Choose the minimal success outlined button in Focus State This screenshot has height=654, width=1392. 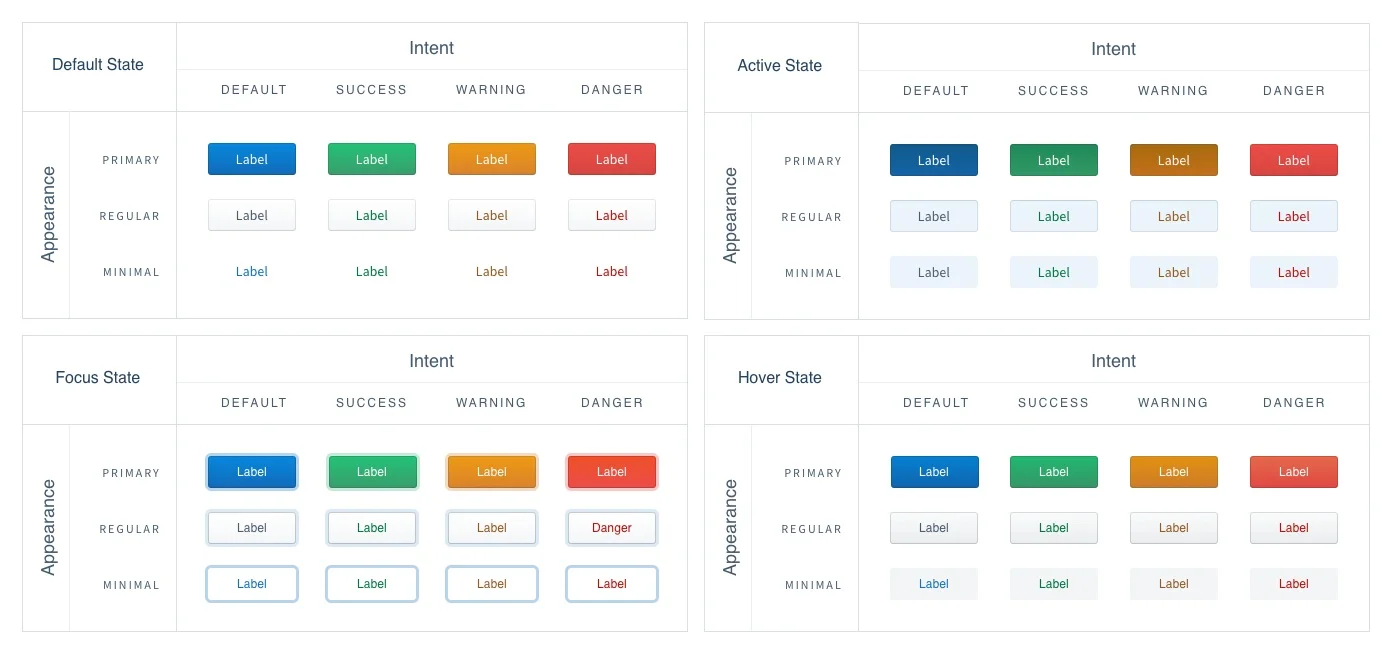(x=372, y=584)
